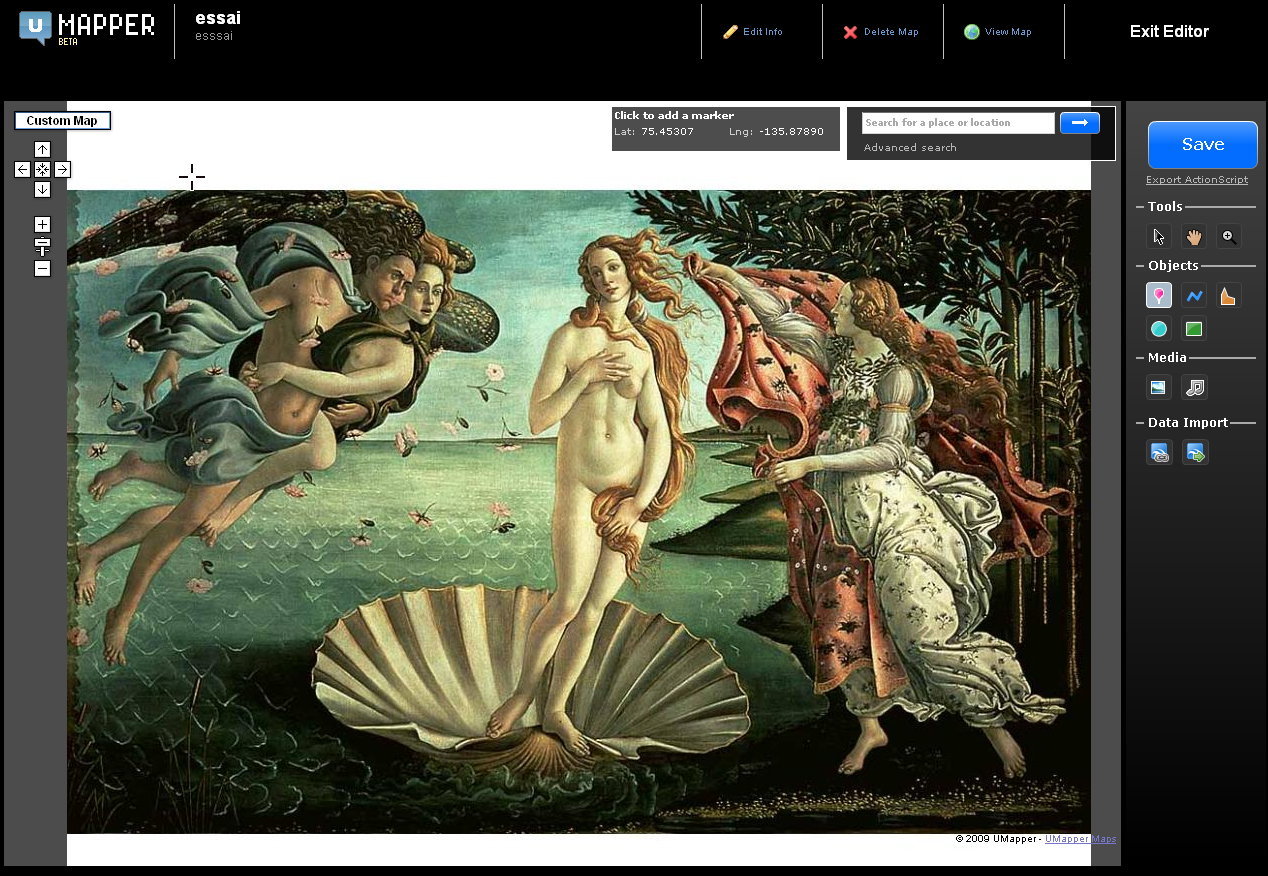1268x876 pixels.
Task: Choose the orange polygon shape tool
Action: point(1229,295)
